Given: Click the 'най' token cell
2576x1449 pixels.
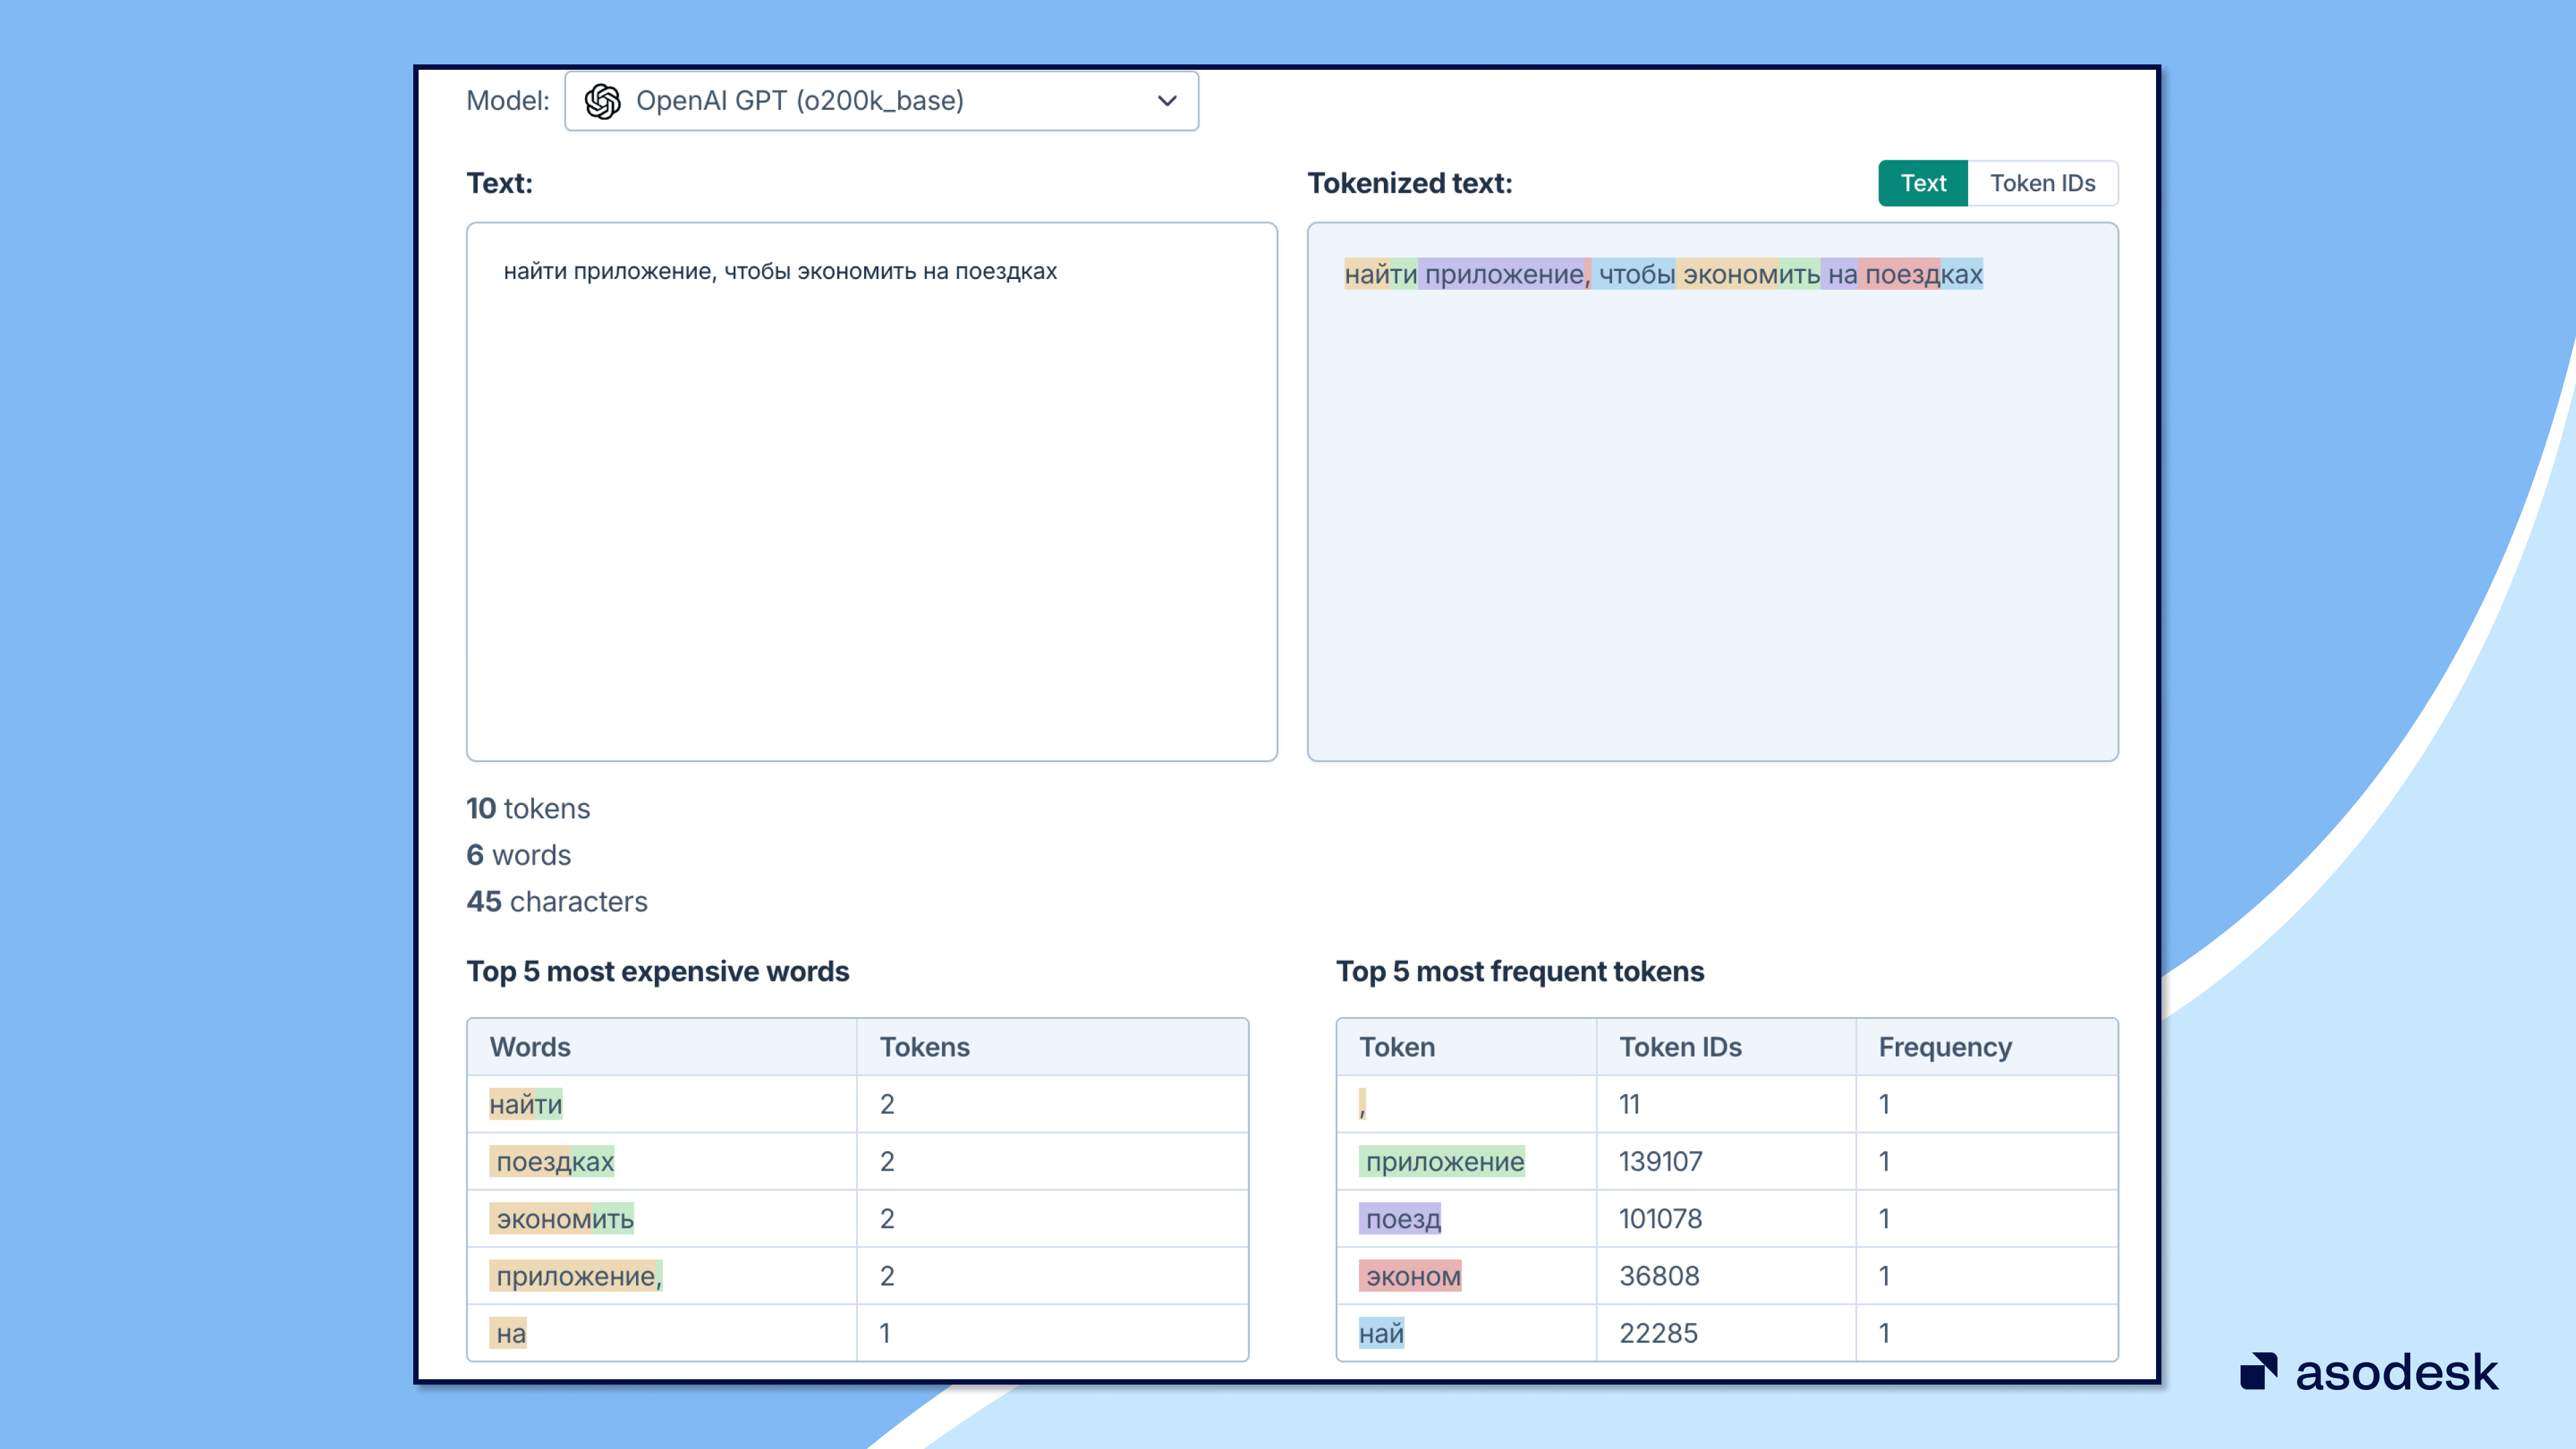Looking at the screenshot, I should point(1381,1333).
